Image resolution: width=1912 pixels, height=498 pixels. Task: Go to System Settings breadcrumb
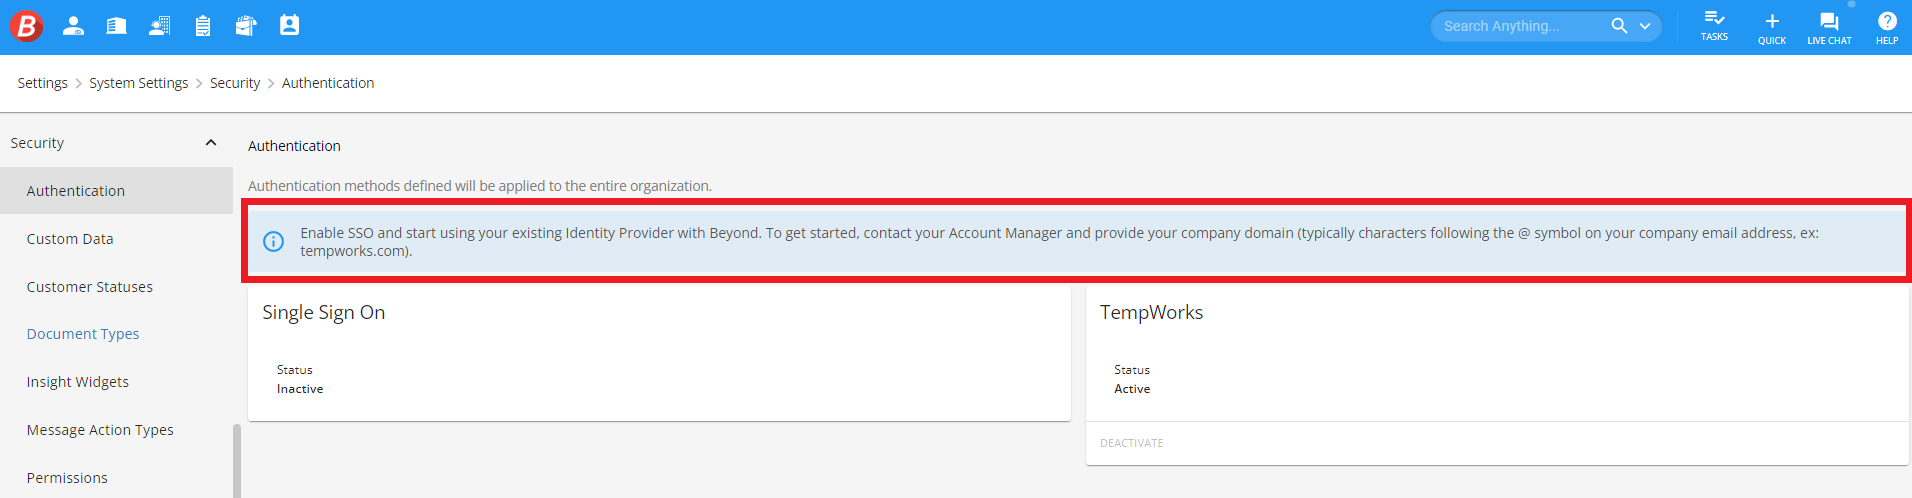(x=138, y=83)
